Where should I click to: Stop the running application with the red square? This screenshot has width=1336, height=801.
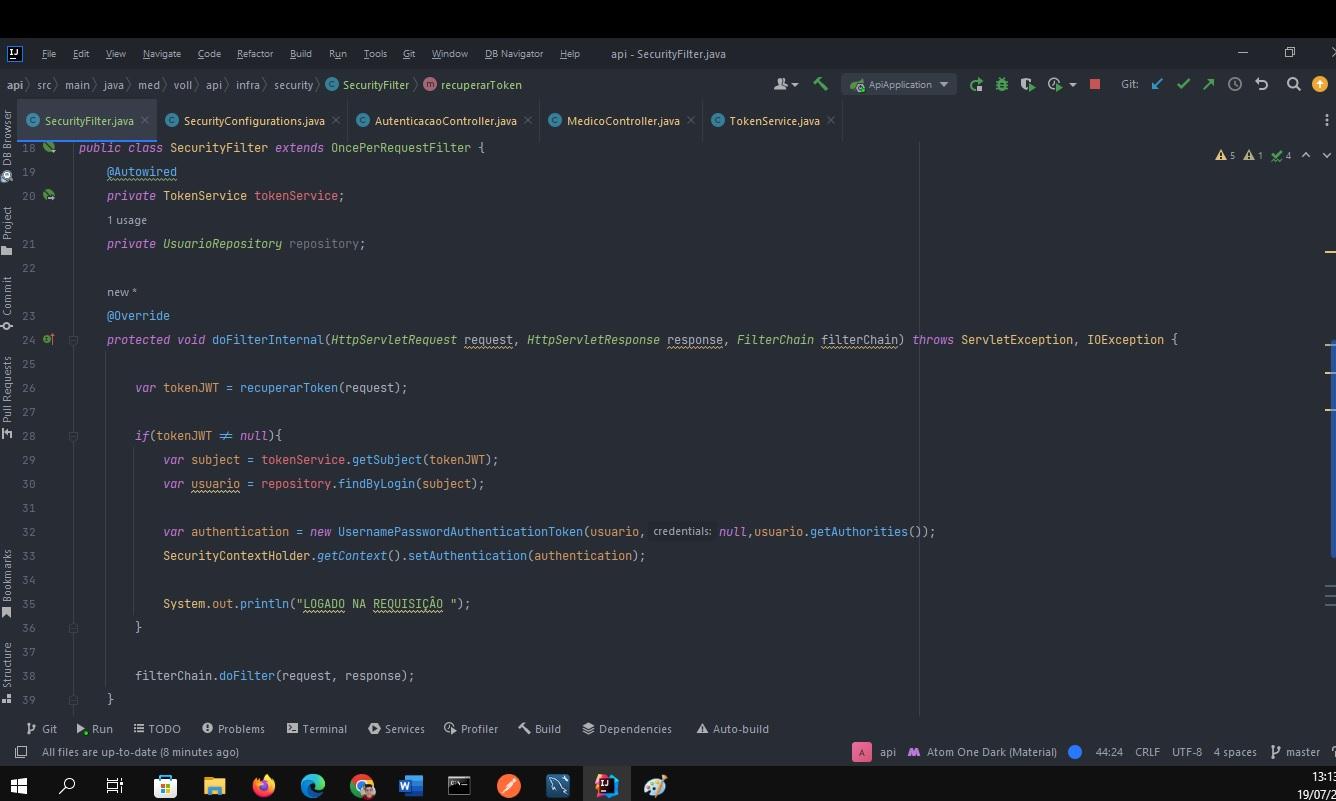pos(1095,85)
